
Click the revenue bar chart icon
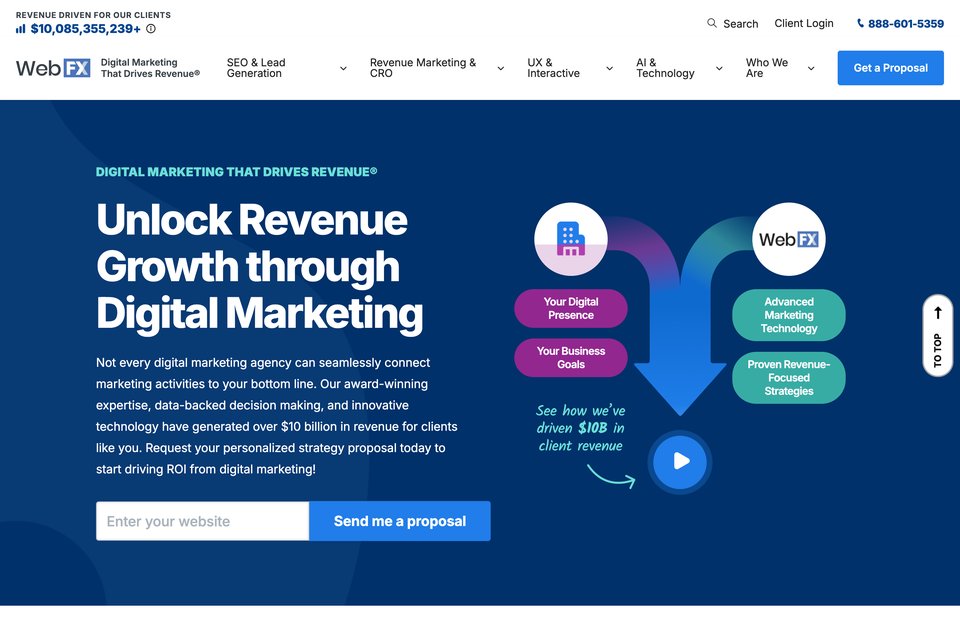click(21, 29)
